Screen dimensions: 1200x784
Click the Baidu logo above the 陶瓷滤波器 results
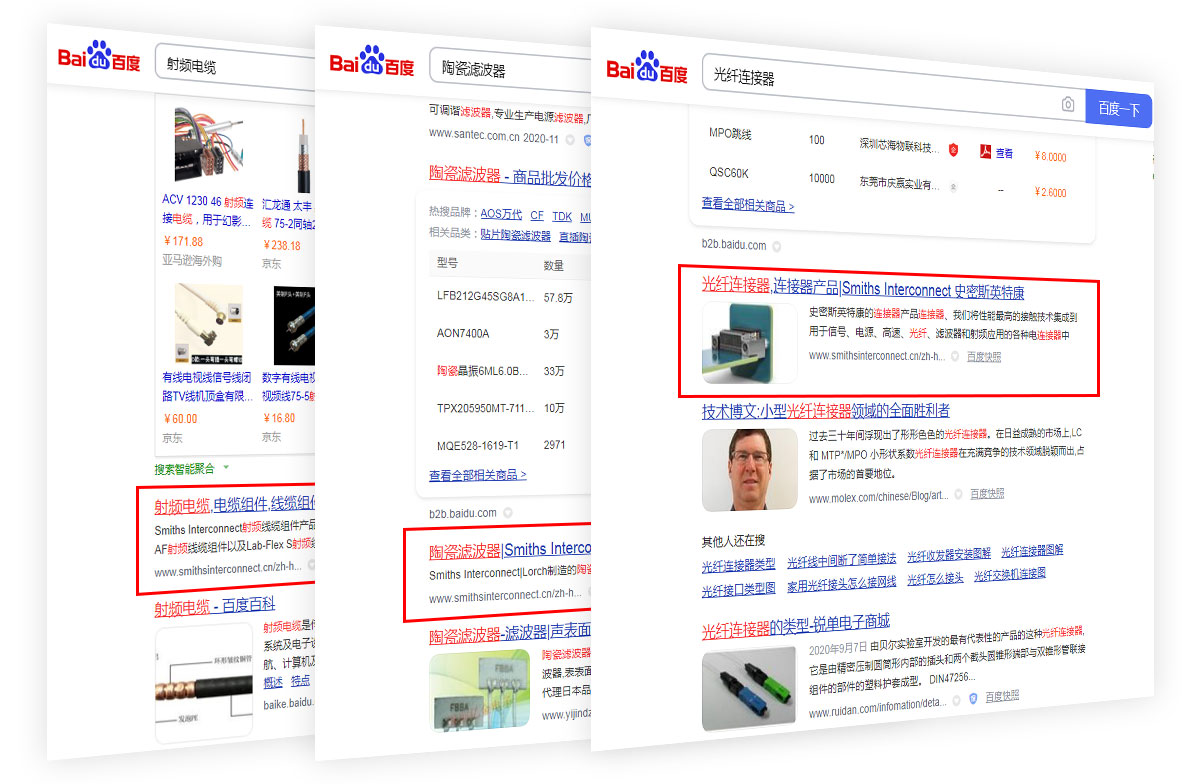pyautogui.click(x=371, y=63)
